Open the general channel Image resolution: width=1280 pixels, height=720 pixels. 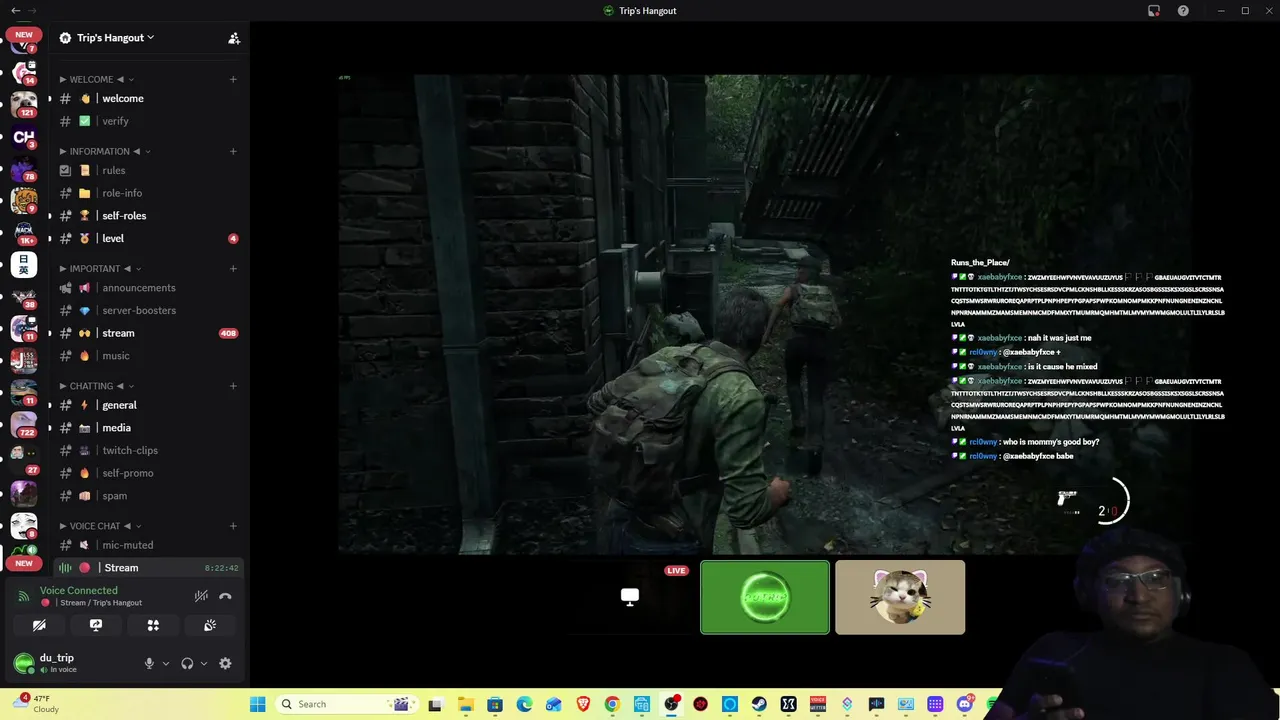149,405
